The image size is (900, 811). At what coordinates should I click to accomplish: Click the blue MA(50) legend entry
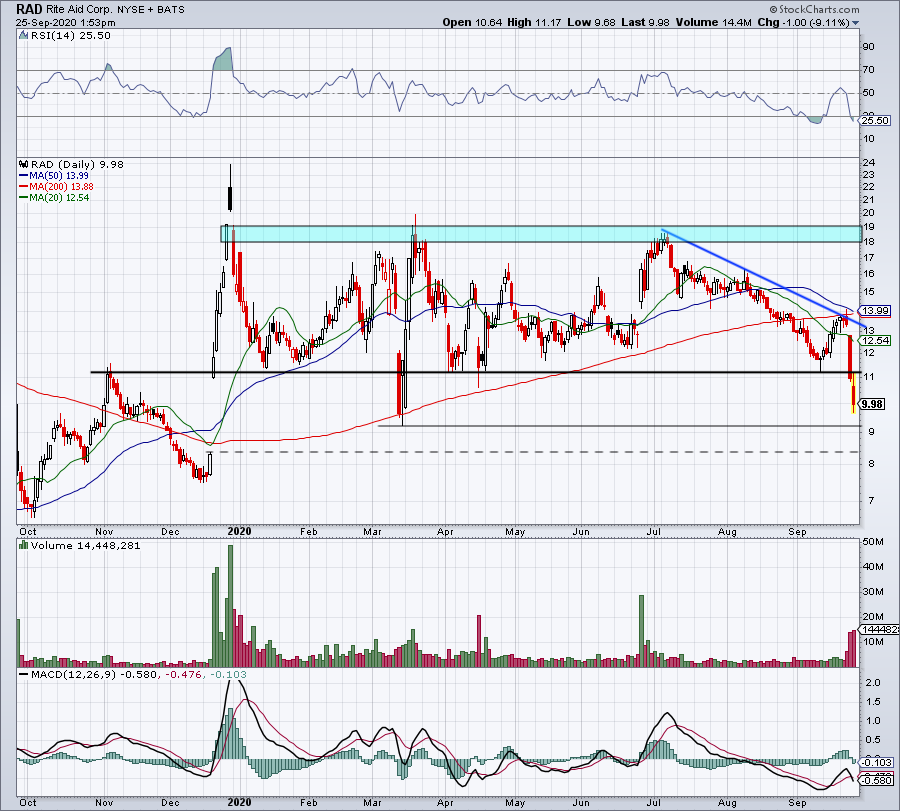click(x=50, y=174)
